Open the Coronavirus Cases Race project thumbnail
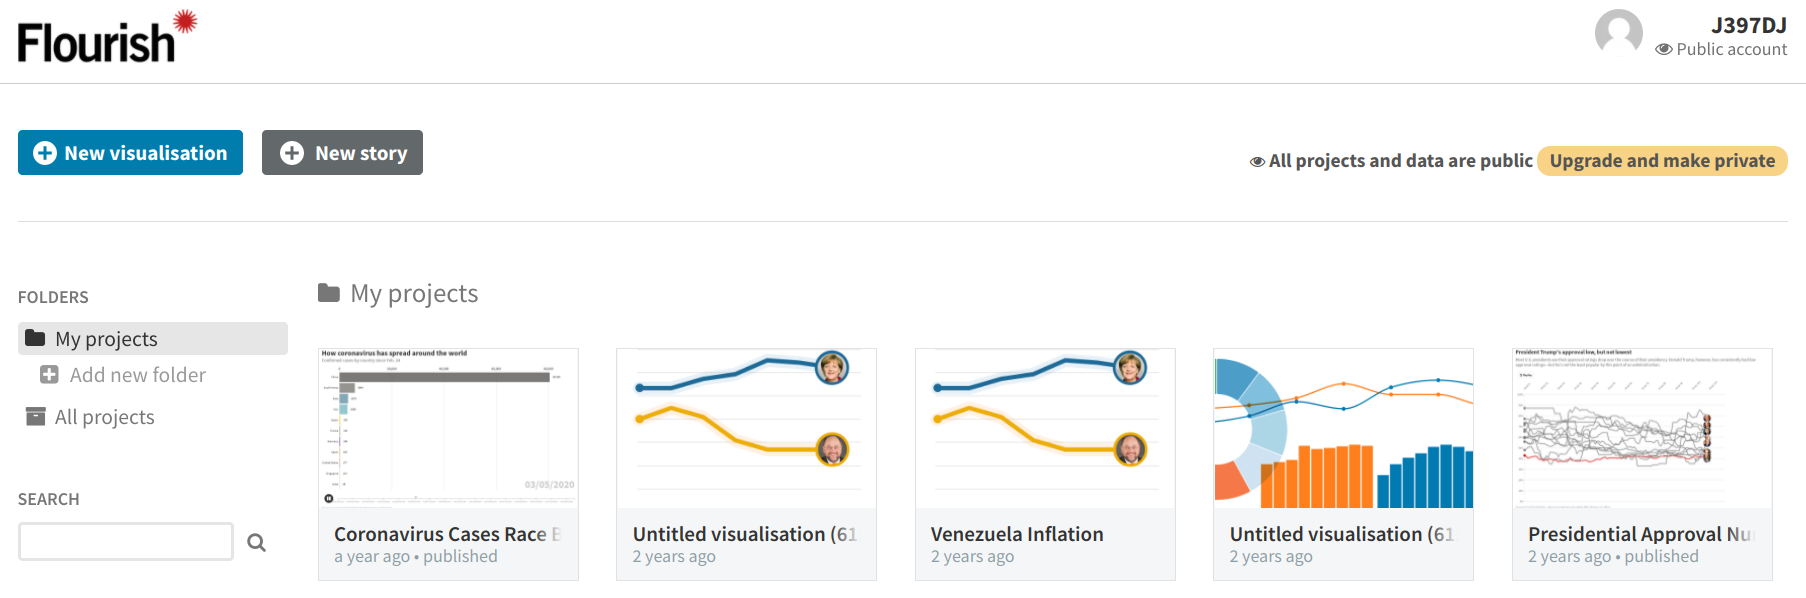 pyautogui.click(x=448, y=428)
